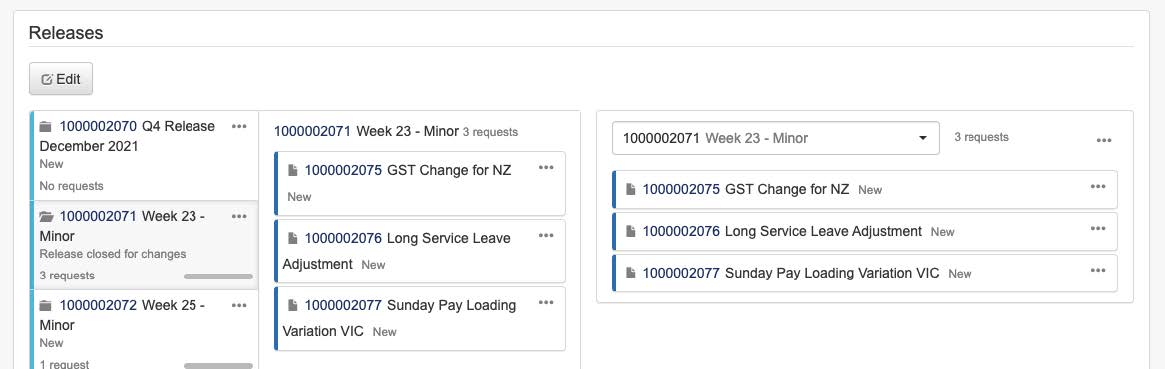This screenshot has width=1165, height=369.
Task: Click the Edit button
Action: tap(61, 79)
